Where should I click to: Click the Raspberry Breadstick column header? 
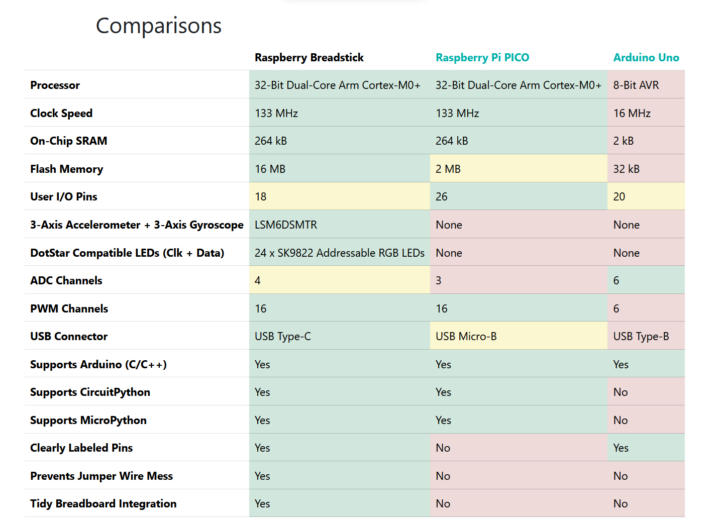309,57
